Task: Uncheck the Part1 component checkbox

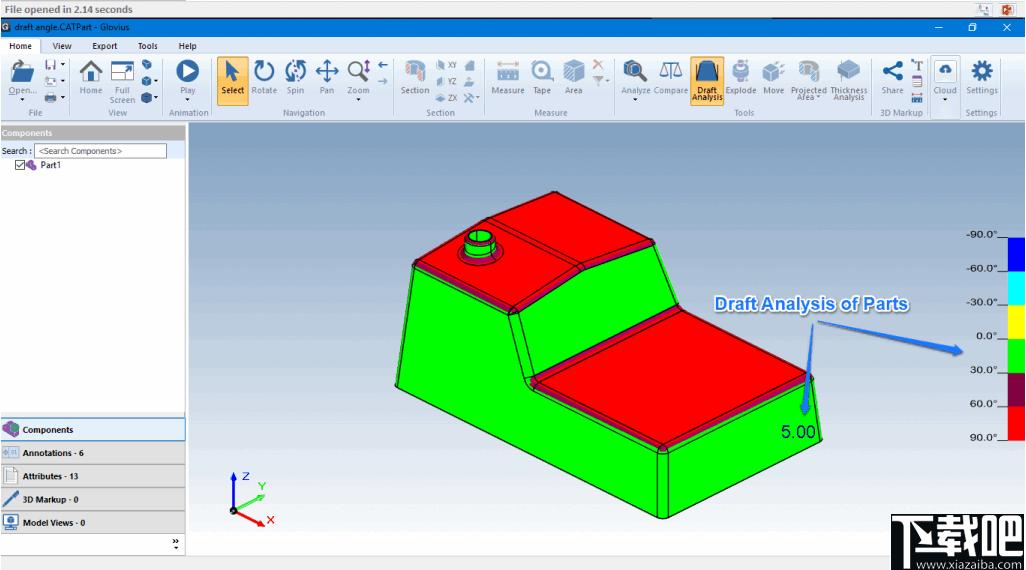Action: [x=20, y=165]
